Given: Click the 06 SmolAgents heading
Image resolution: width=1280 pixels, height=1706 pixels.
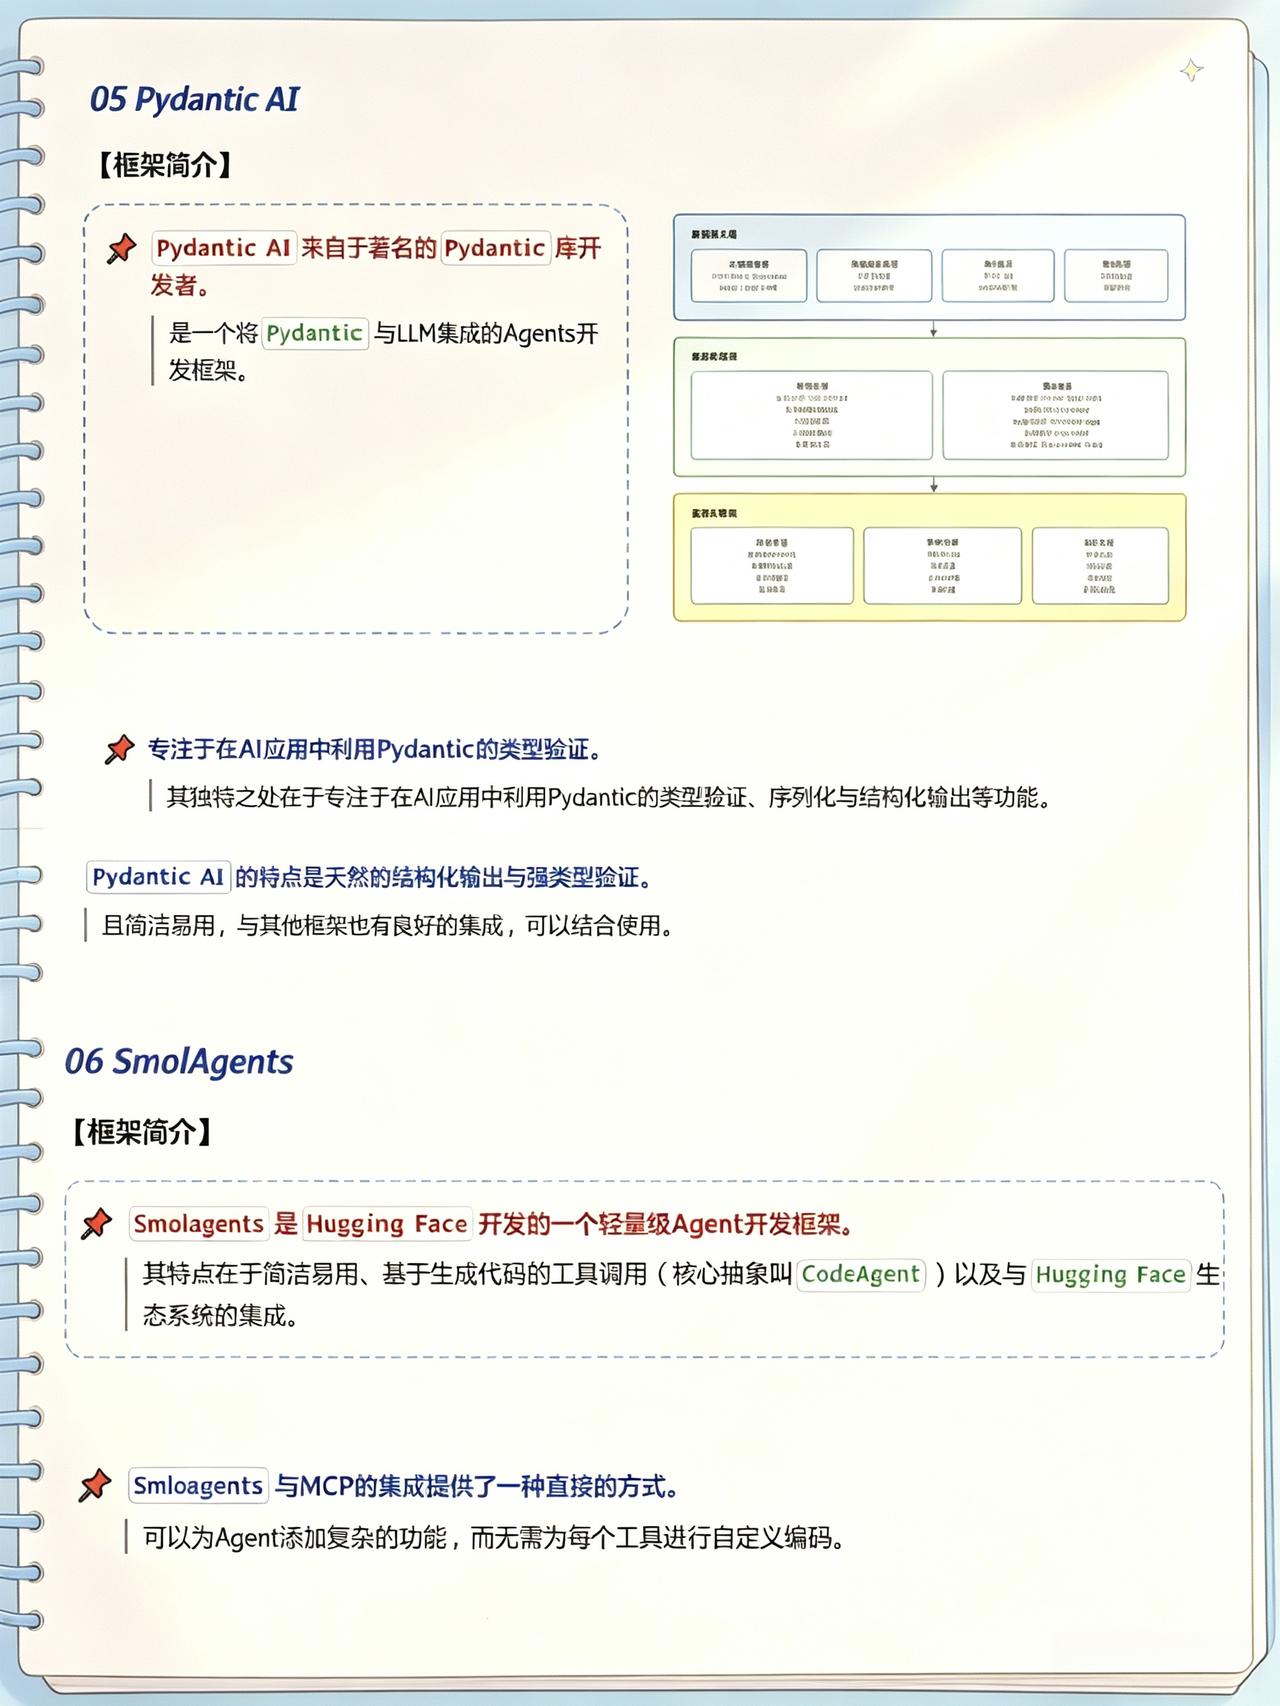Looking at the screenshot, I should pos(179,1061).
